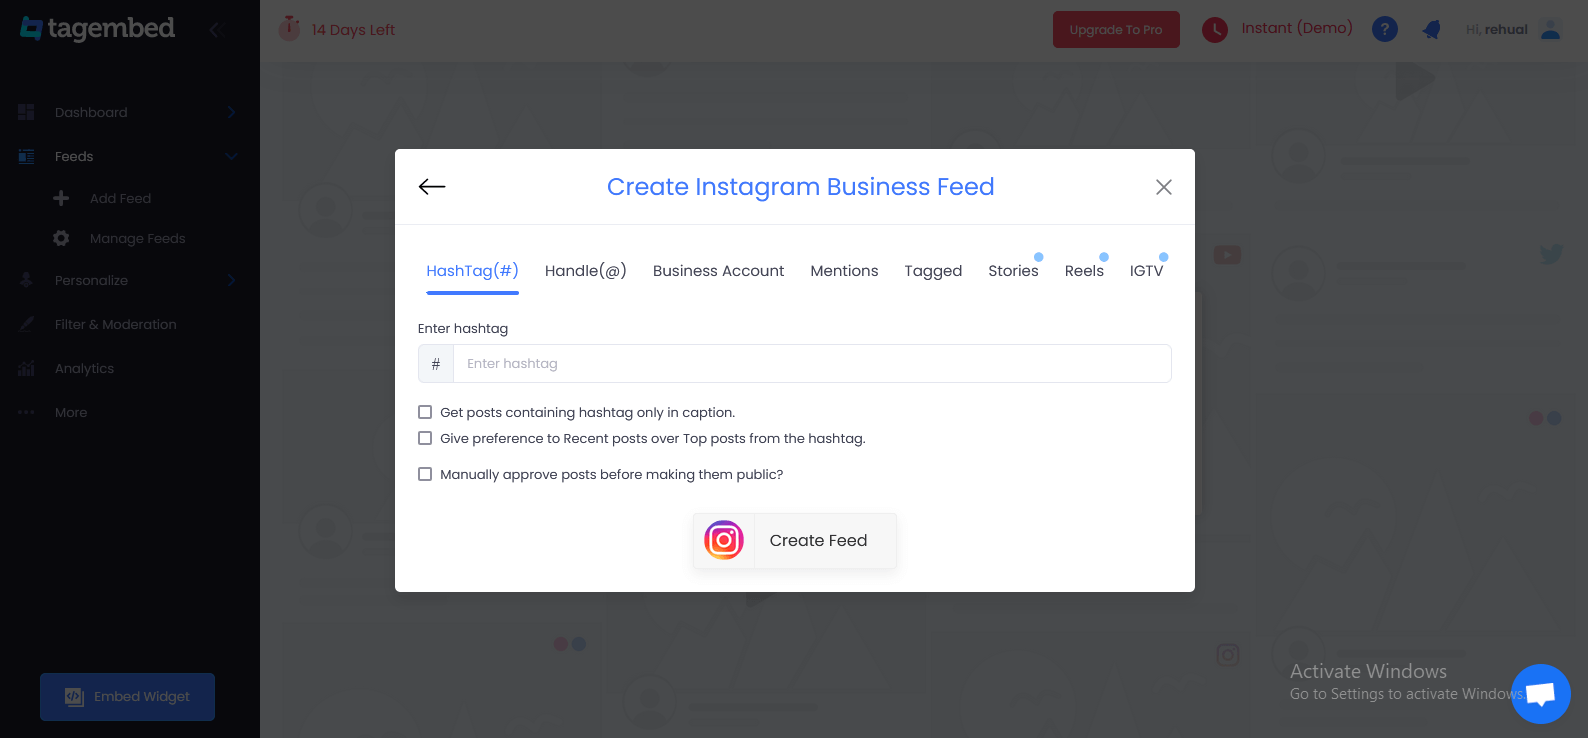Click the Twitter bird icon in background
Screen dimensions: 1588x738
1551,254
